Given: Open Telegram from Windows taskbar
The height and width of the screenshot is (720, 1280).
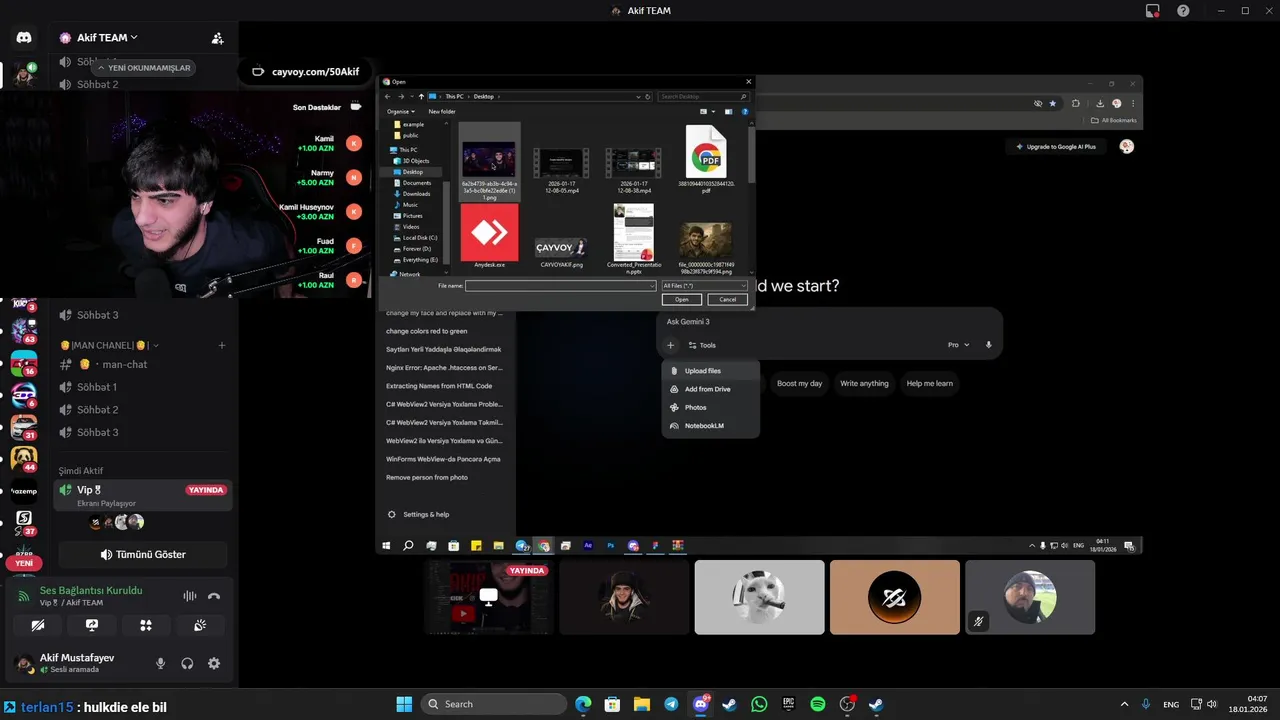Looking at the screenshot, I should pos(671,704).
